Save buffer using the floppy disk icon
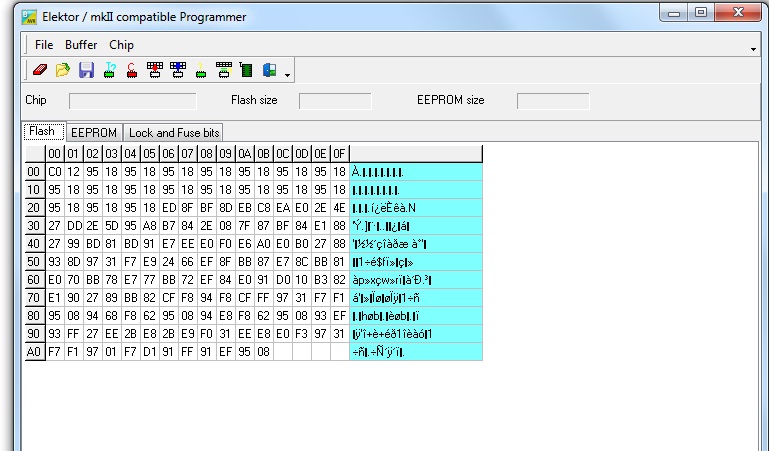 (86, 70)
